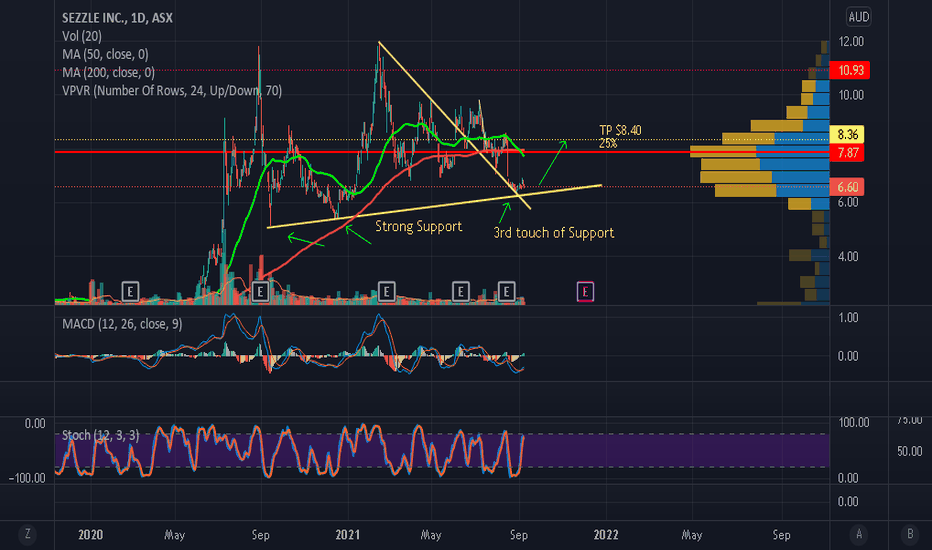Click the B button in the bottom-right corner
Viewport: 932px width, 550px height.
[910, 535]
